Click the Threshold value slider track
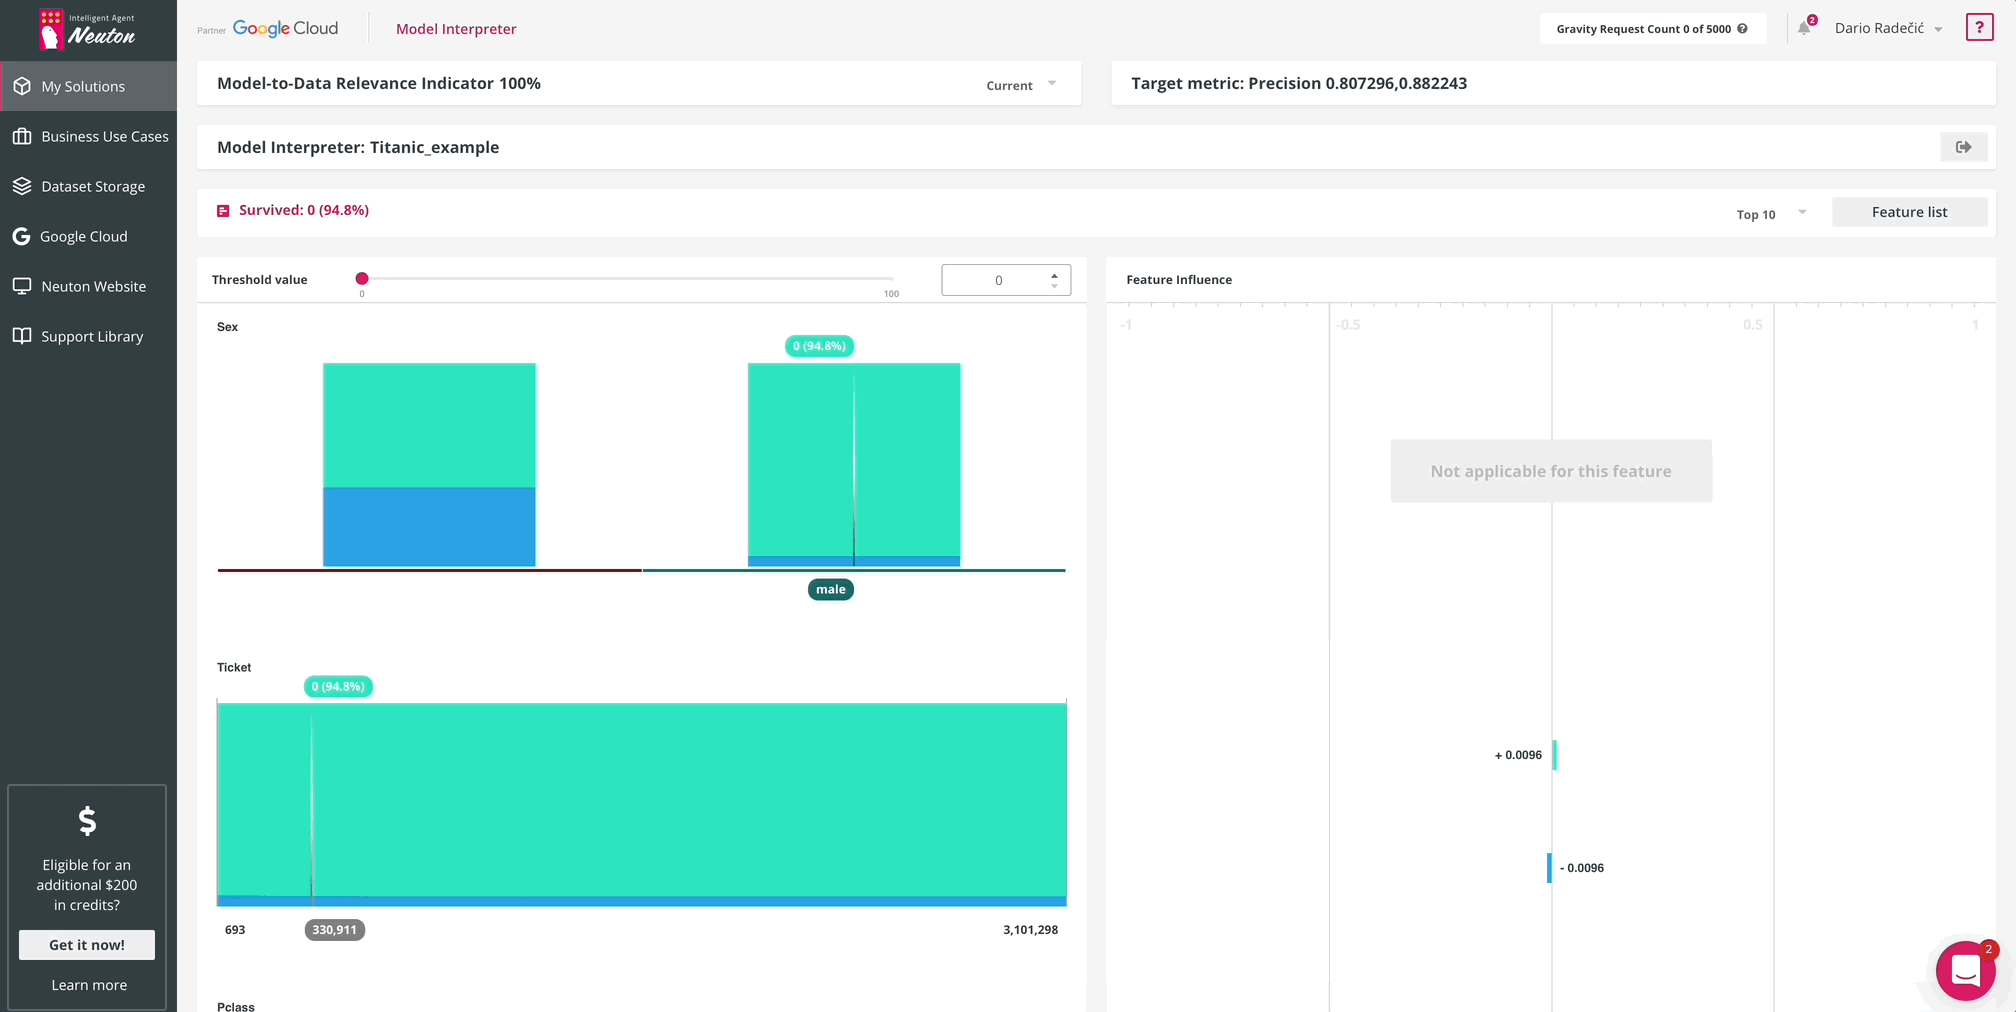Screen dimensions: 2016x1012 [628, 279]
